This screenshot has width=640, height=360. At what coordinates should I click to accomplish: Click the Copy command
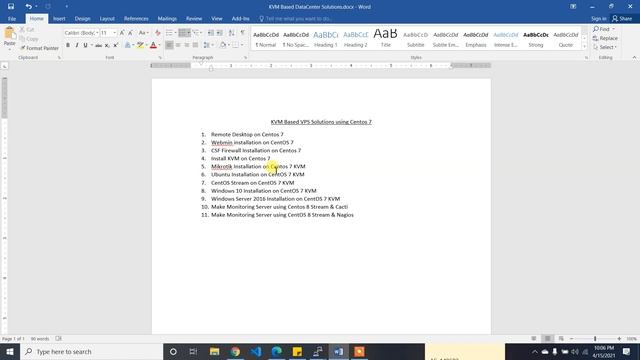pos(29,39)
